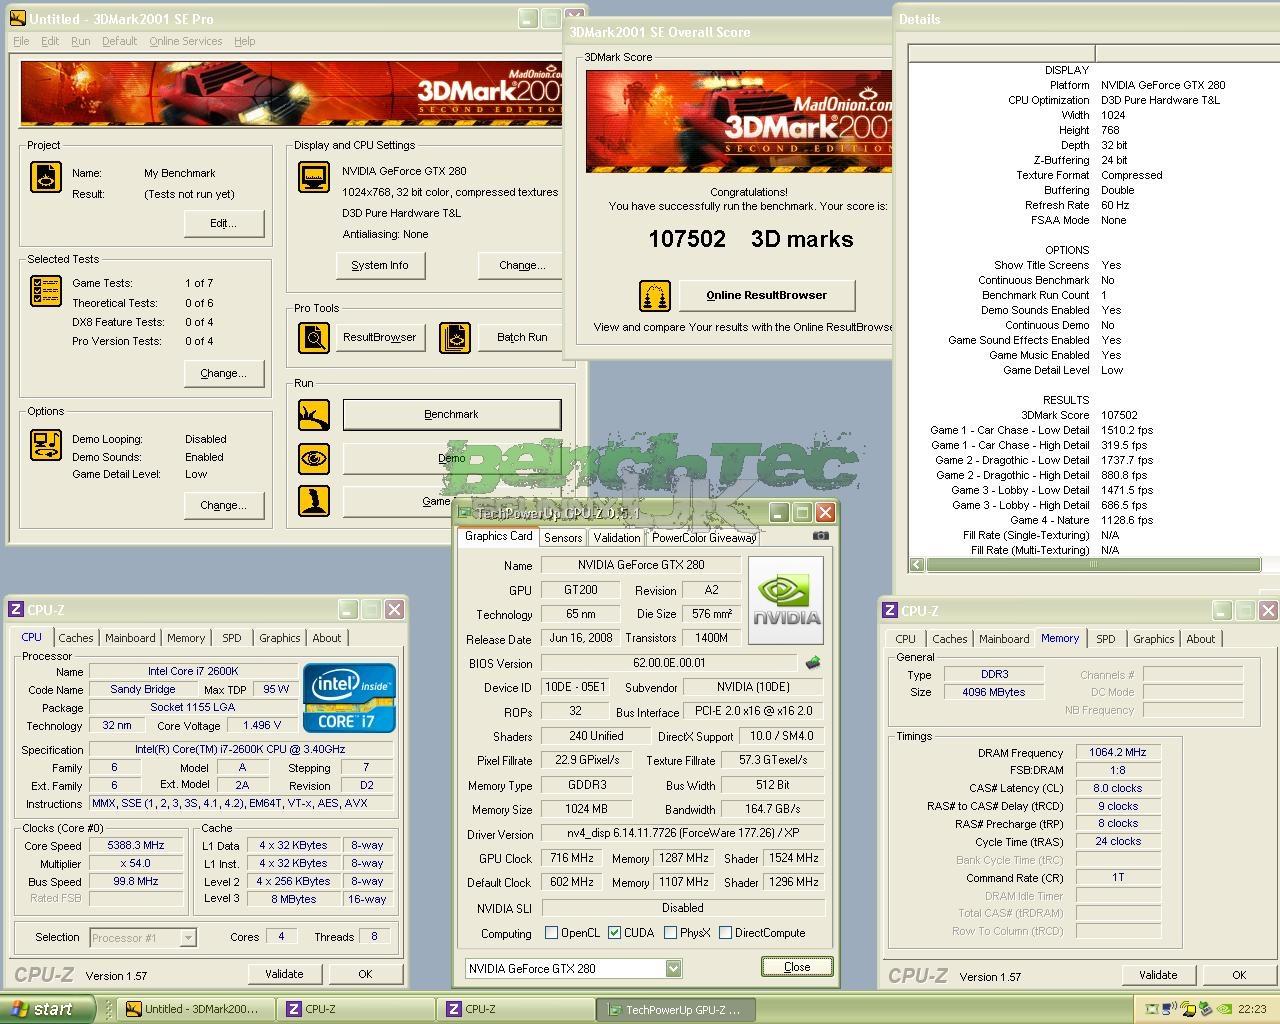Click the Details horizontal scrollbar
This screenshot has height=1024, width=1280.
pos(1092,565)
